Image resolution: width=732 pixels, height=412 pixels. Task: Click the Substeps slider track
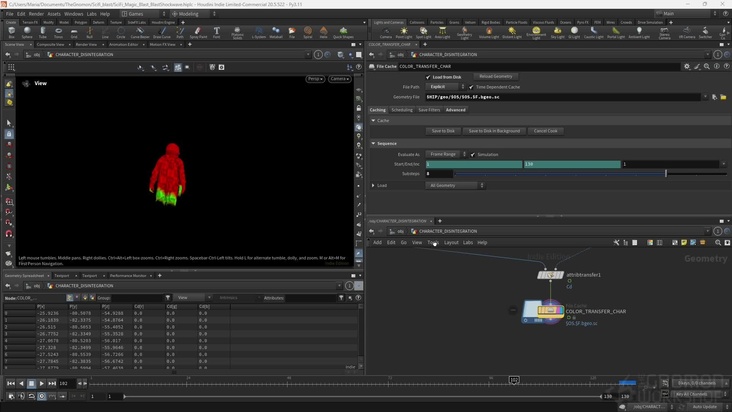560,174
